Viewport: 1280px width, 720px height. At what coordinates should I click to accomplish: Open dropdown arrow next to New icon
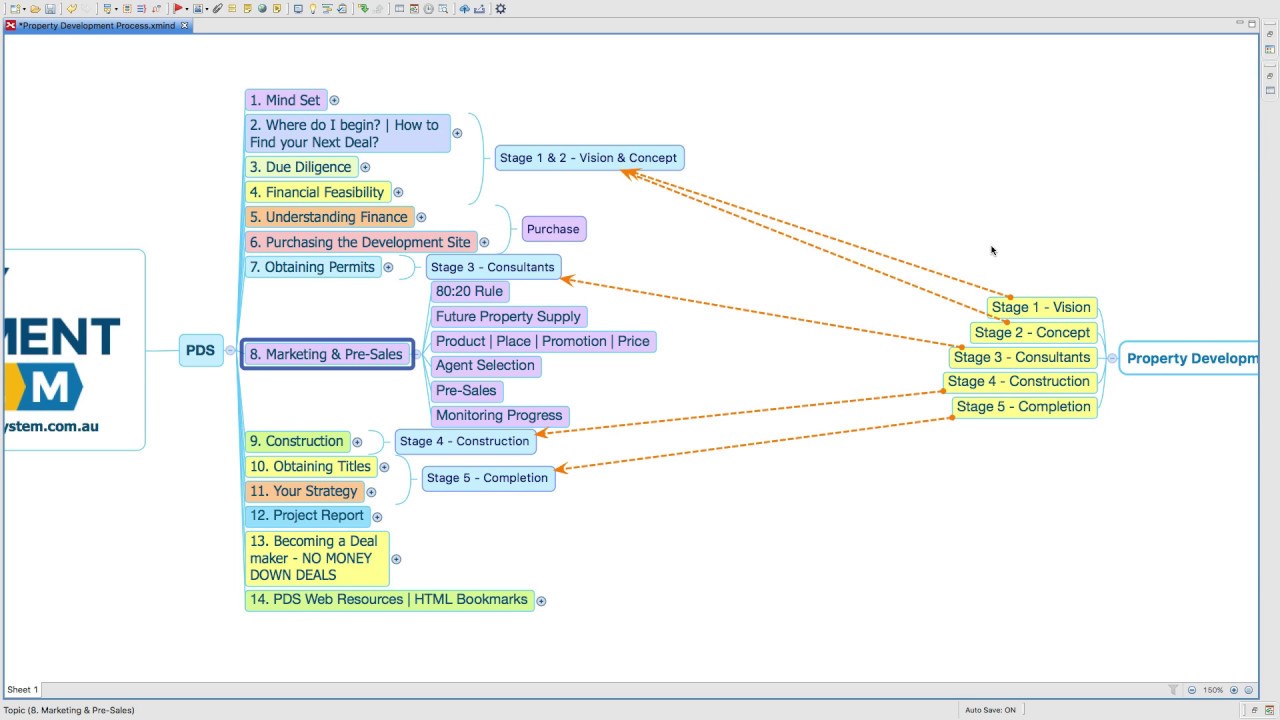[24, 8]
